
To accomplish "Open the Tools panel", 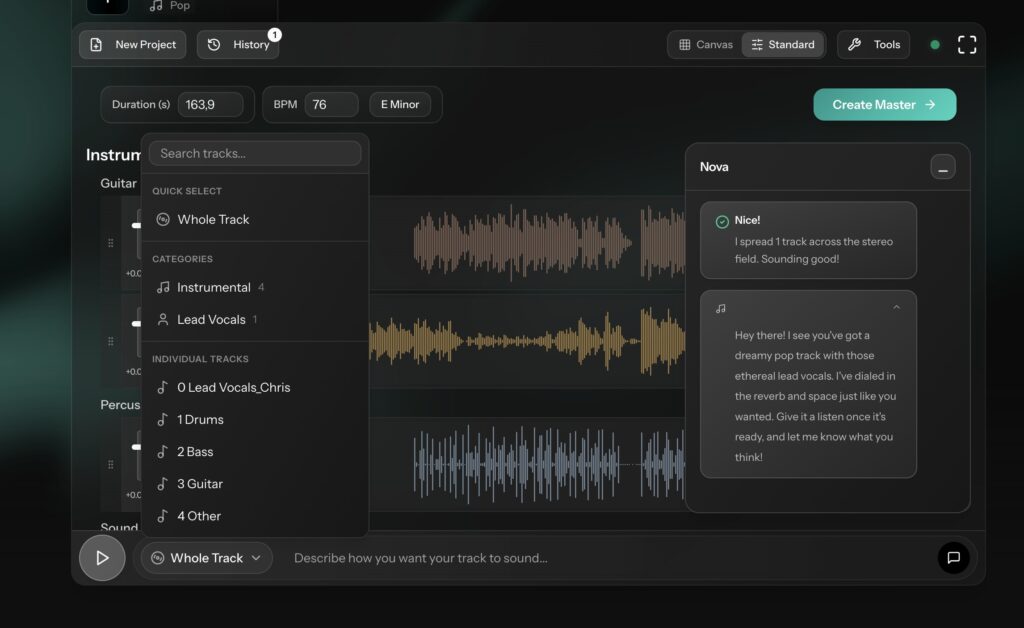I will (x=872, y=44).
